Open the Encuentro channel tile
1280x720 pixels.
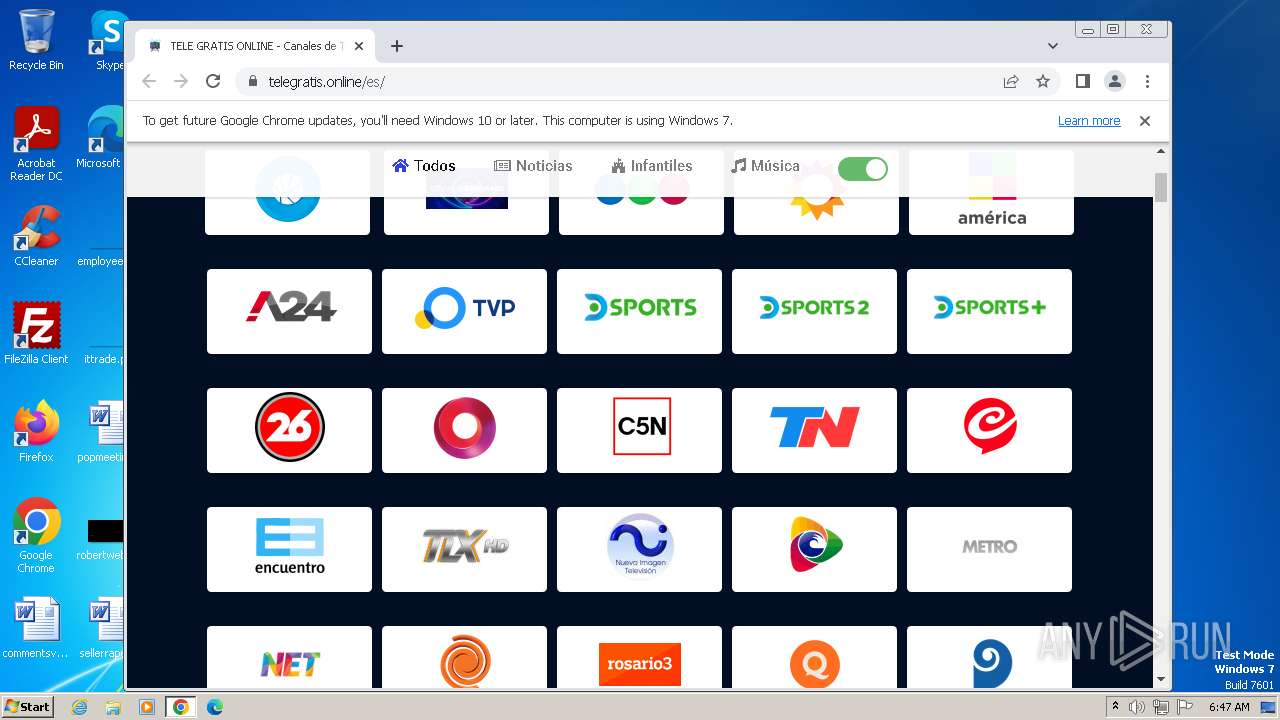[289, 549]
